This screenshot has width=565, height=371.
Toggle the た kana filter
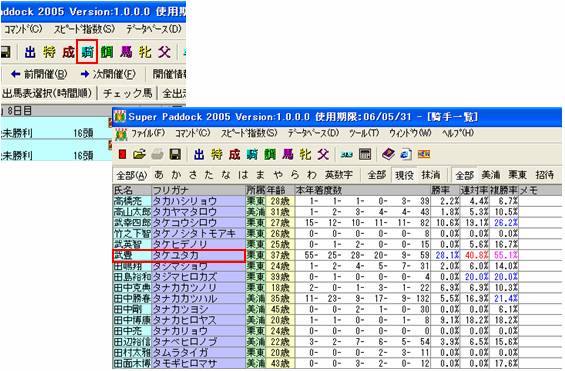point(209,175)
